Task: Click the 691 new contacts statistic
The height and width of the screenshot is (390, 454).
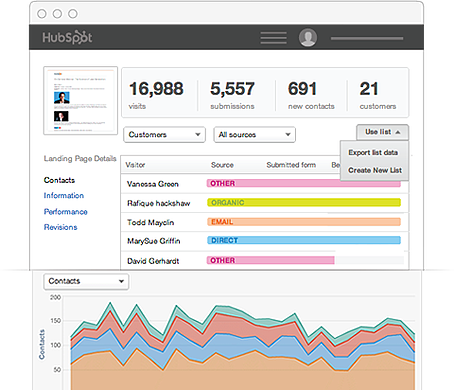Action: coord(311,95)
